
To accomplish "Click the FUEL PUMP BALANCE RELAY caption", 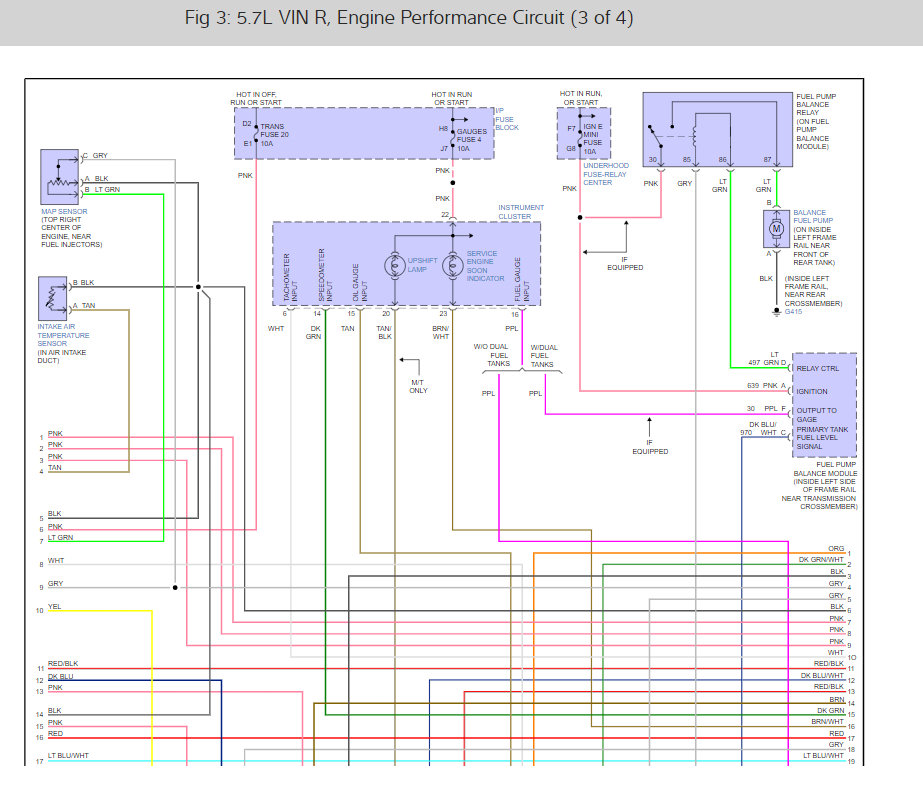I will coord(816,121).
